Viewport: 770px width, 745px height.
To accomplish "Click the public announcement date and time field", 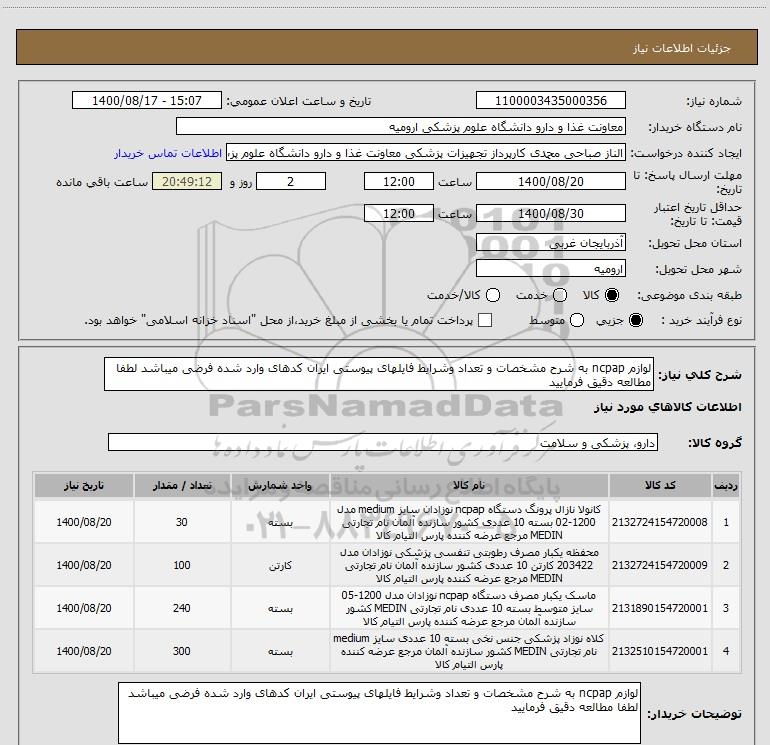I will tap(151, 101).
